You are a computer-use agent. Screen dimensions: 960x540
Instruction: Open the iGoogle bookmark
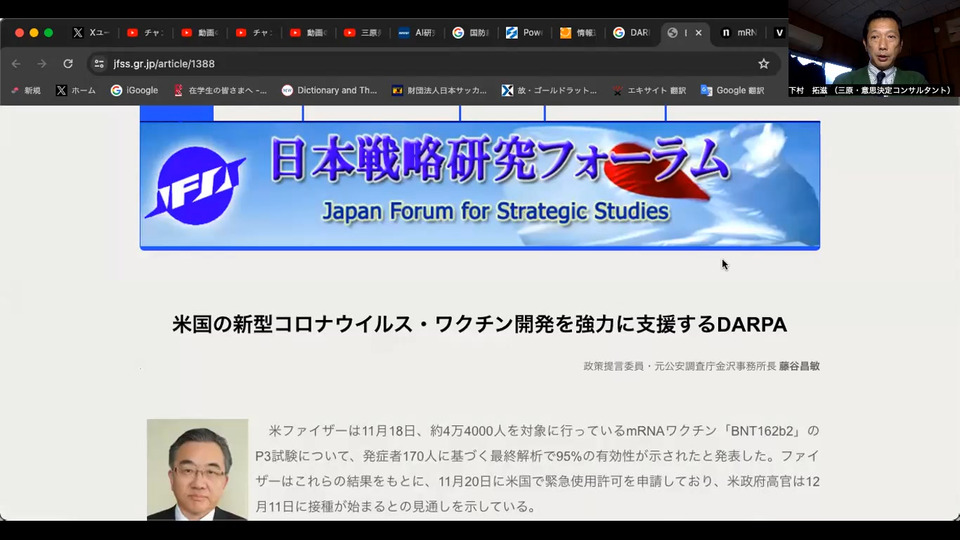[134, 91]
